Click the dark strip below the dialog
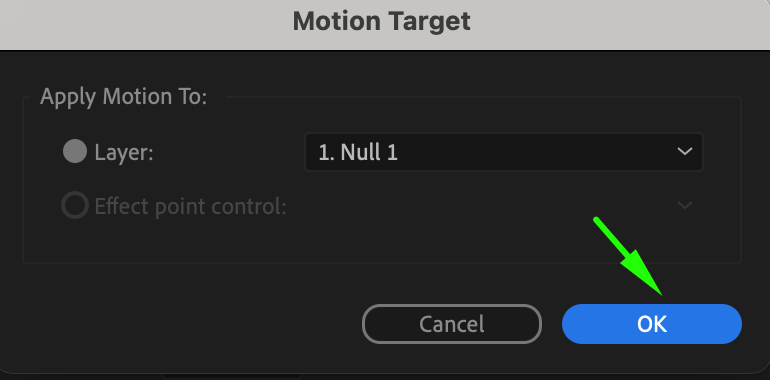The width and height of the screenshot is (770, 380). 385,377
